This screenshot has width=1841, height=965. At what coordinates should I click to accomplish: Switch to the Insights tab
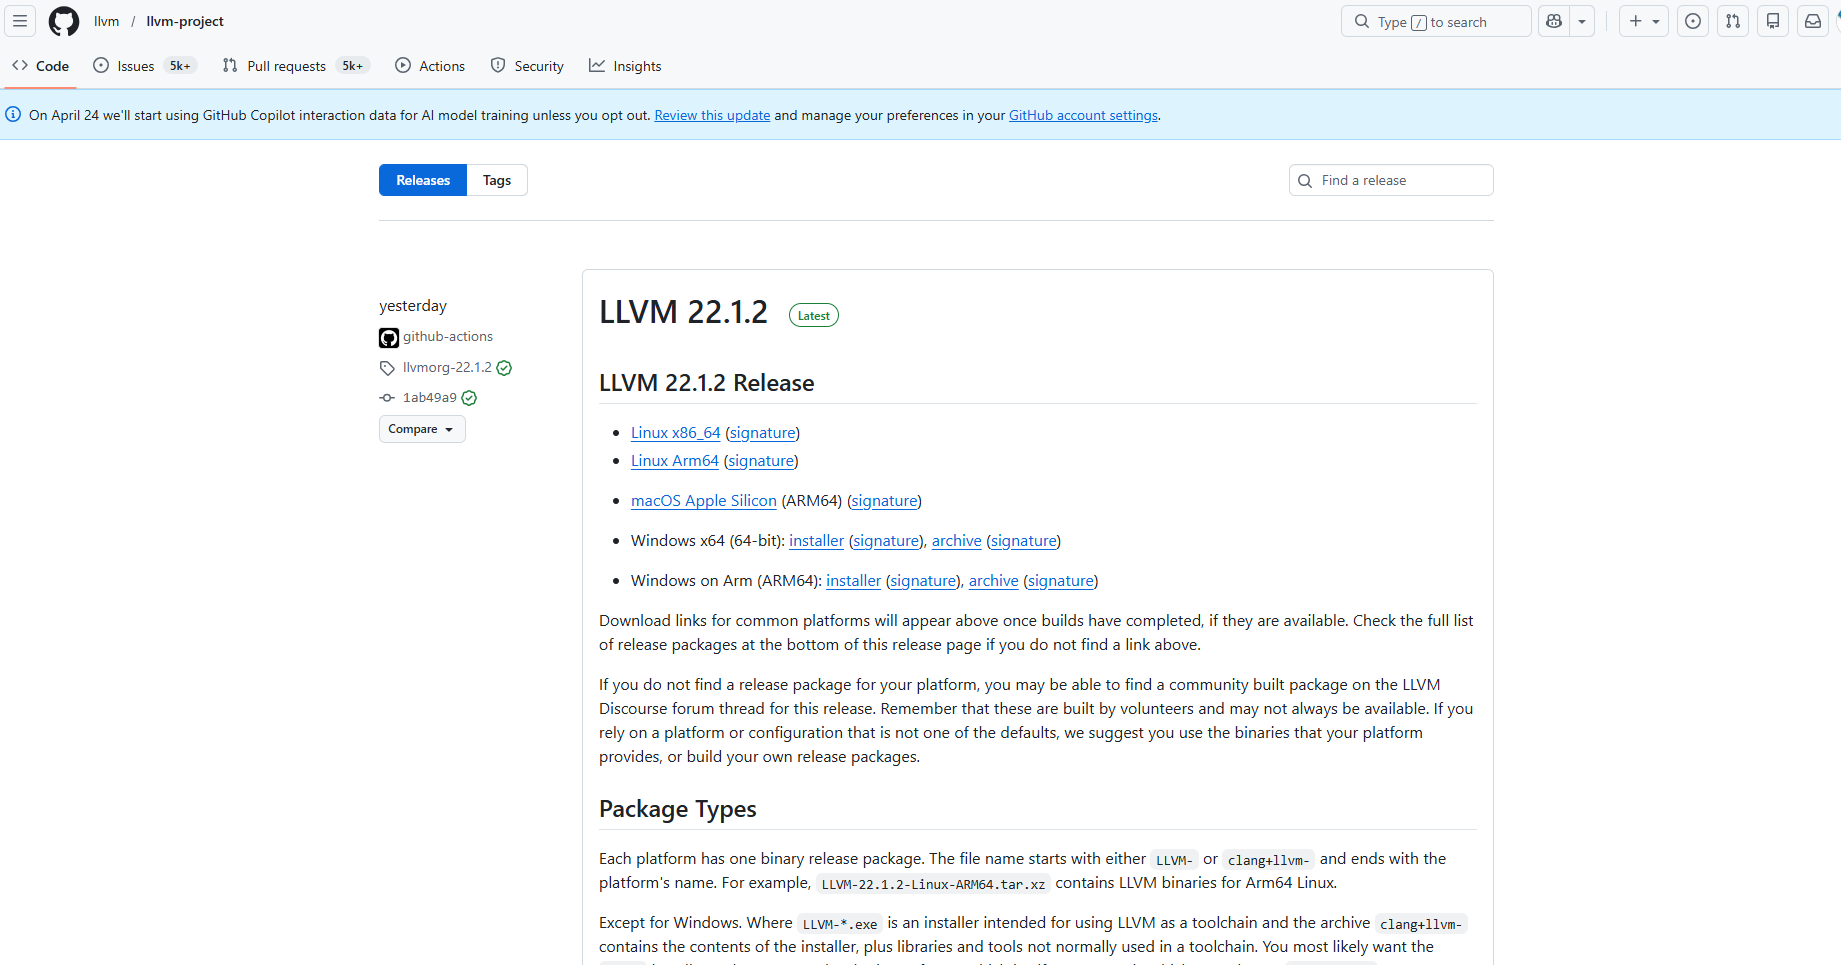pos(625,66)
